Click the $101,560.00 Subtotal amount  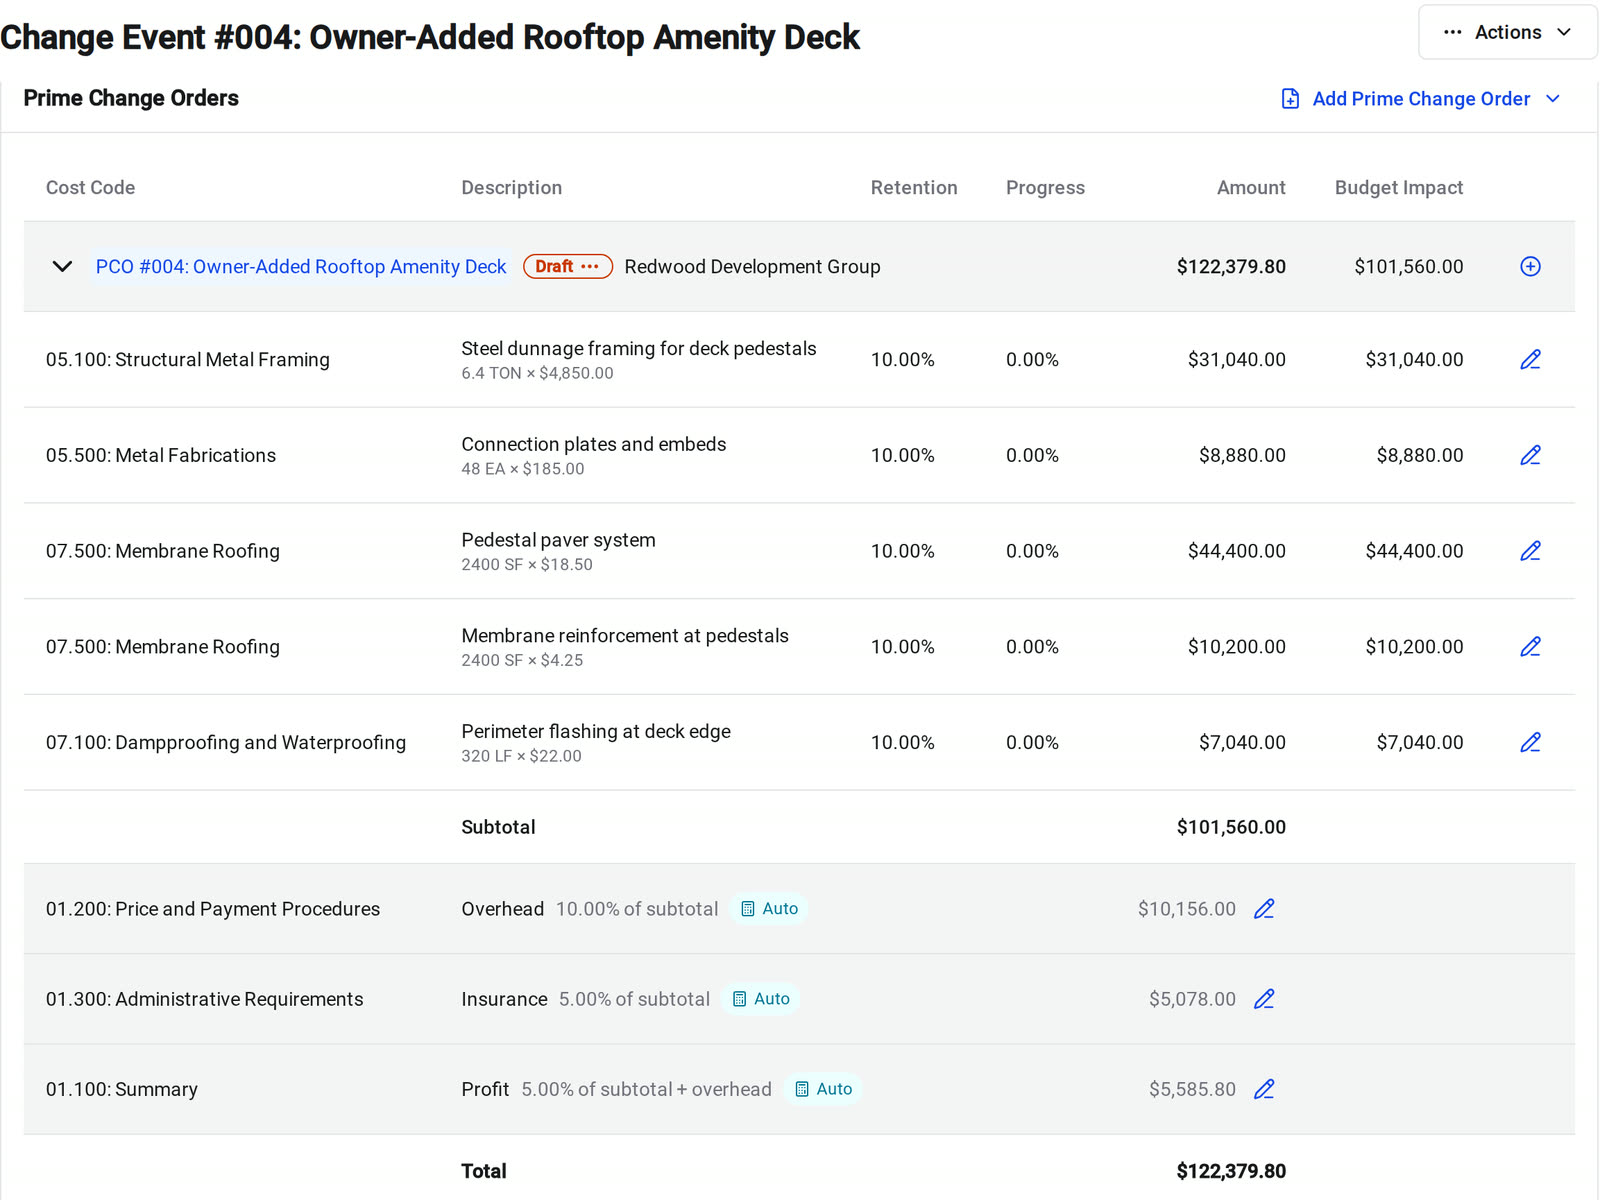(1231, 827)
